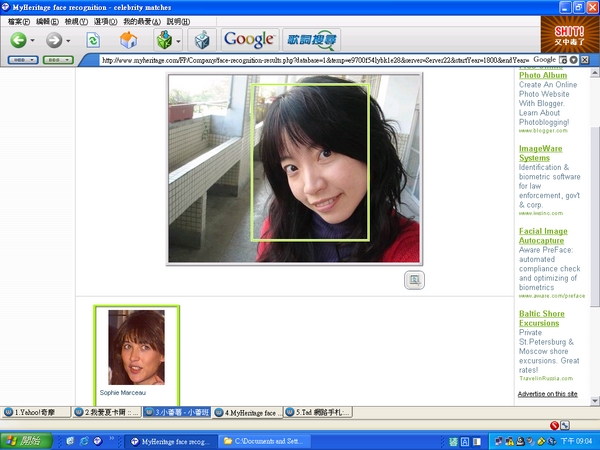This screenshot has height=450, width=600.
Task: Click the green language bar IME icon
Action: [x=453, y=442]
